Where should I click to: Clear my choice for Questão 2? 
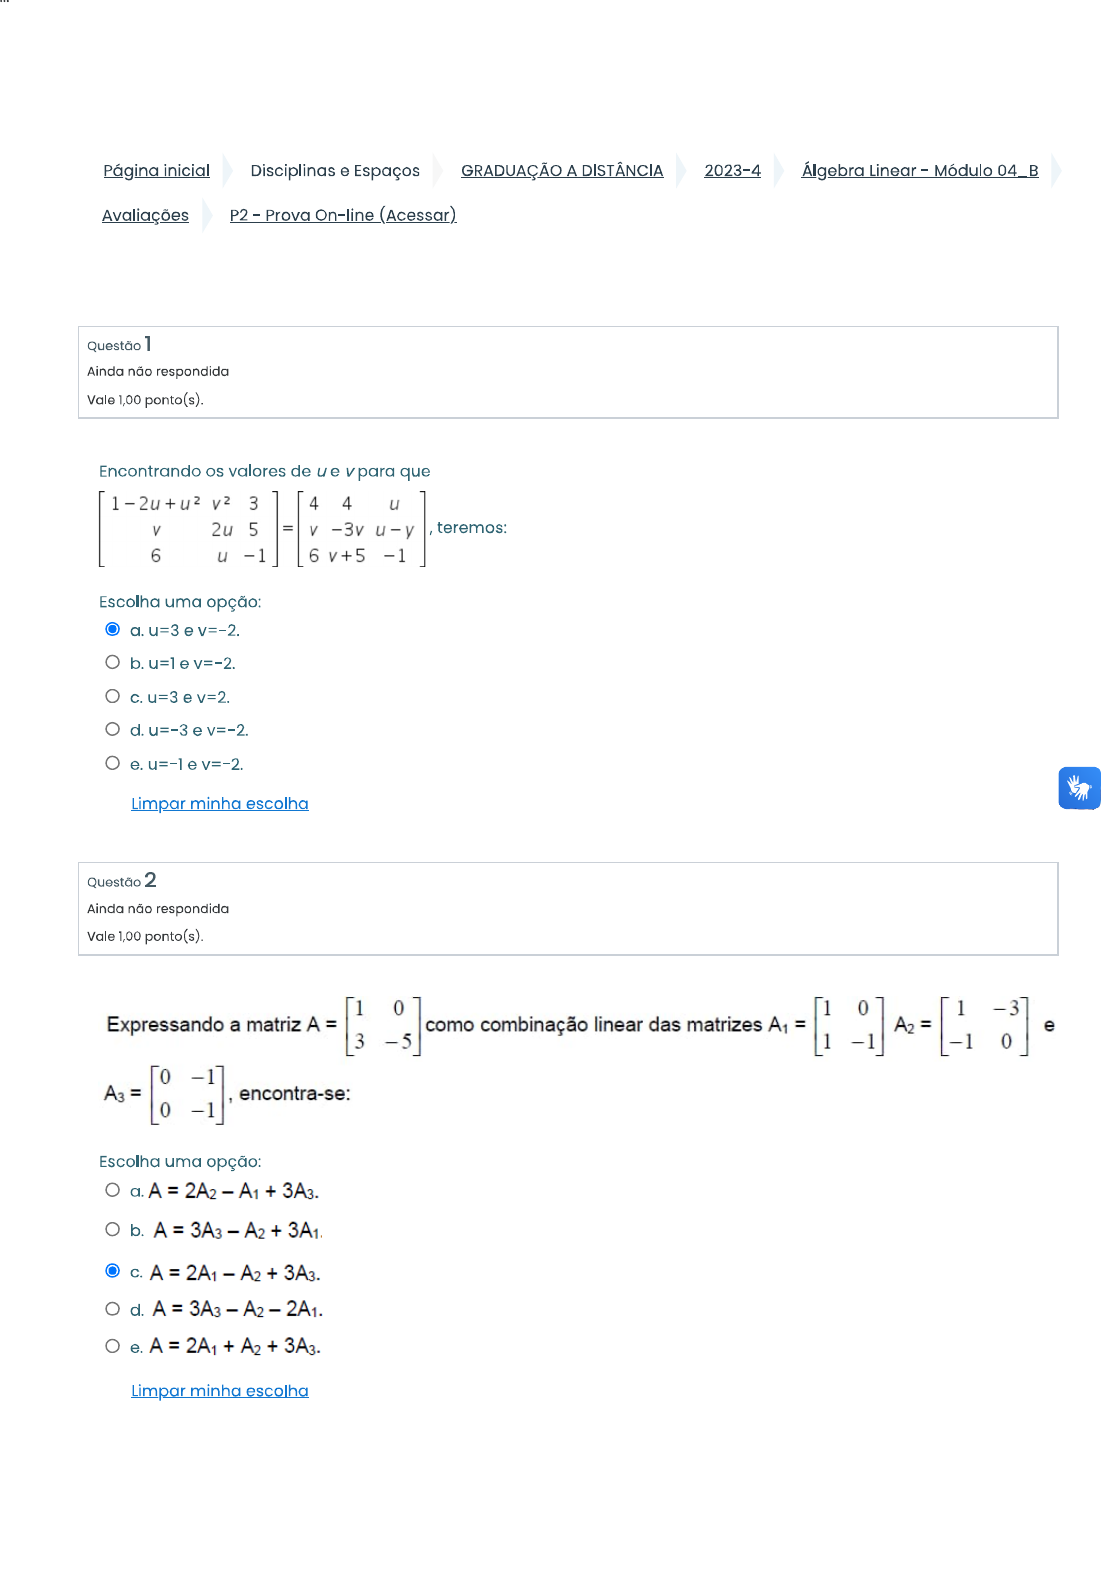[220, 1391]
